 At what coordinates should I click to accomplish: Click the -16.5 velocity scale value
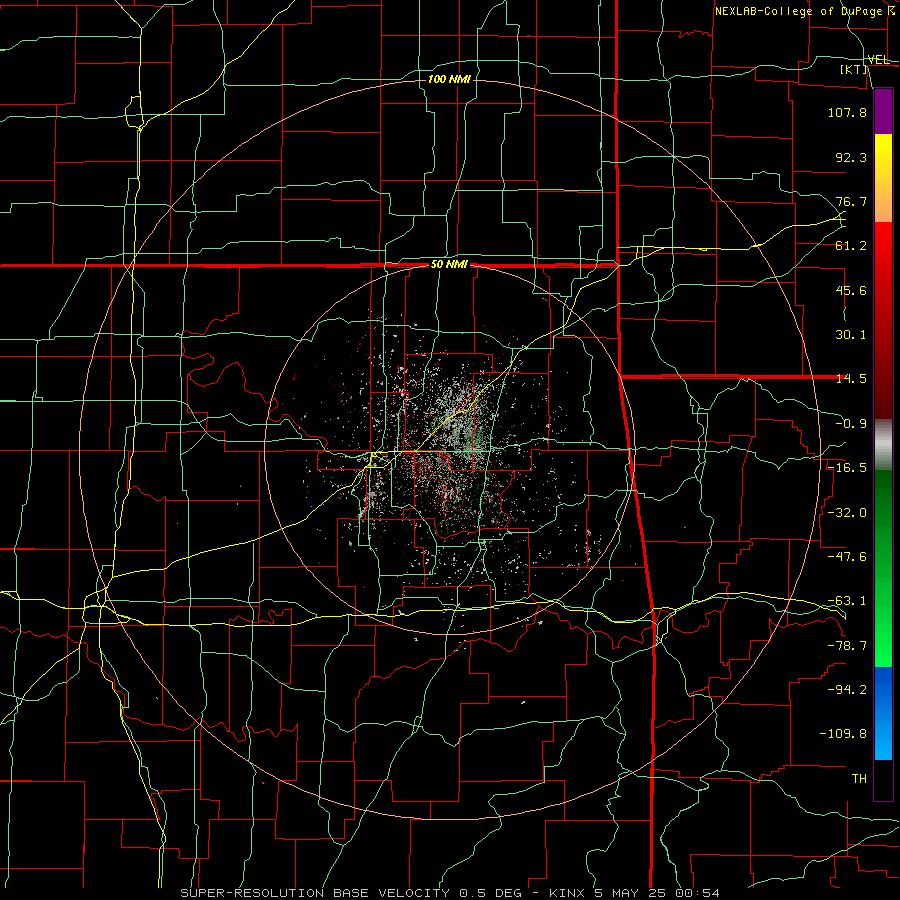(x=847, y=468)
